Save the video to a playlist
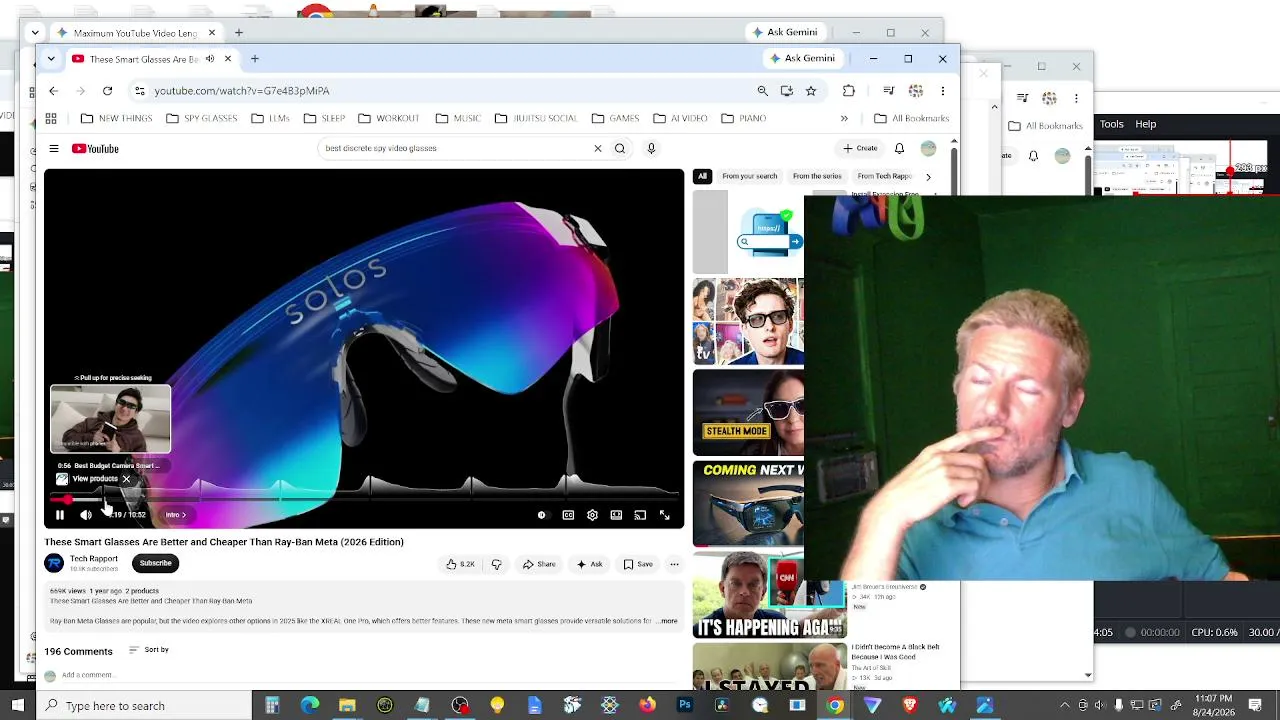1280x720 pixels. (638, 564)
